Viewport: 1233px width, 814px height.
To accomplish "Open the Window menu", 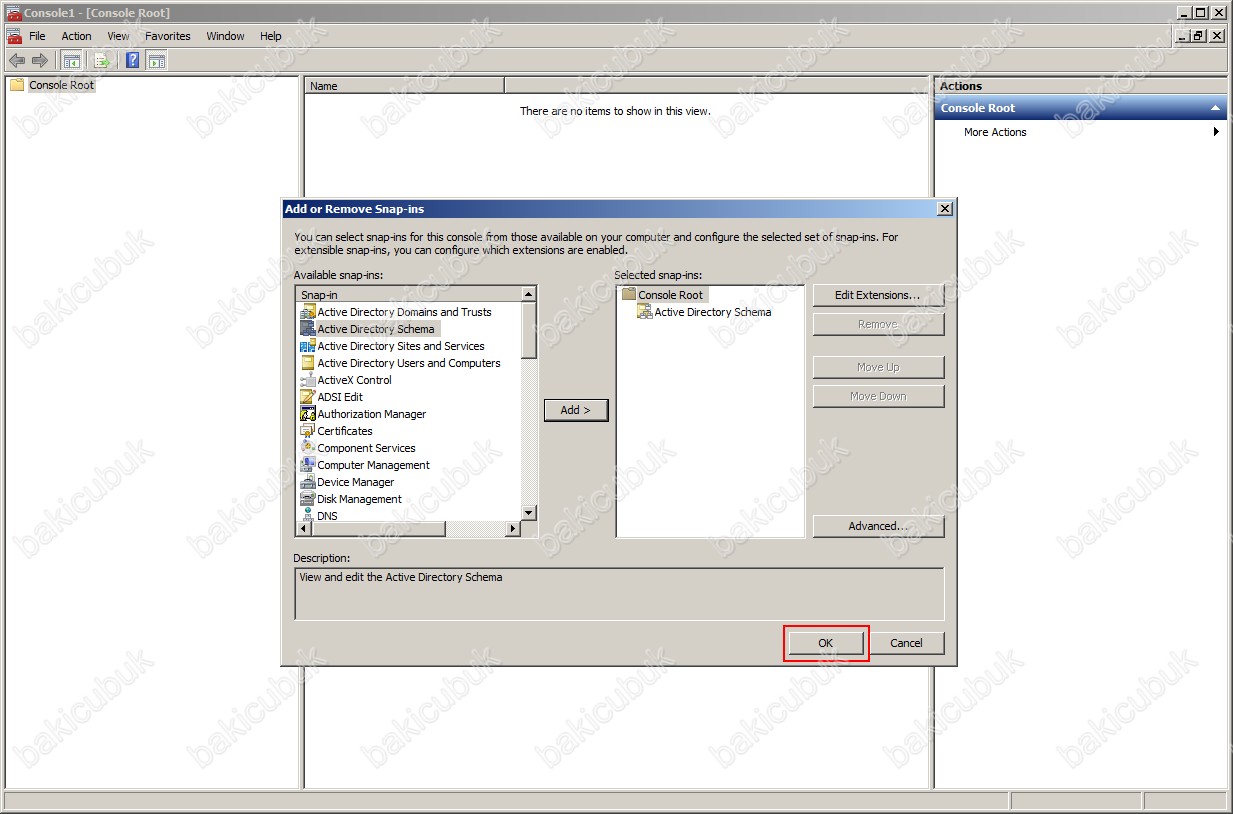I will (x=225, y=36).
